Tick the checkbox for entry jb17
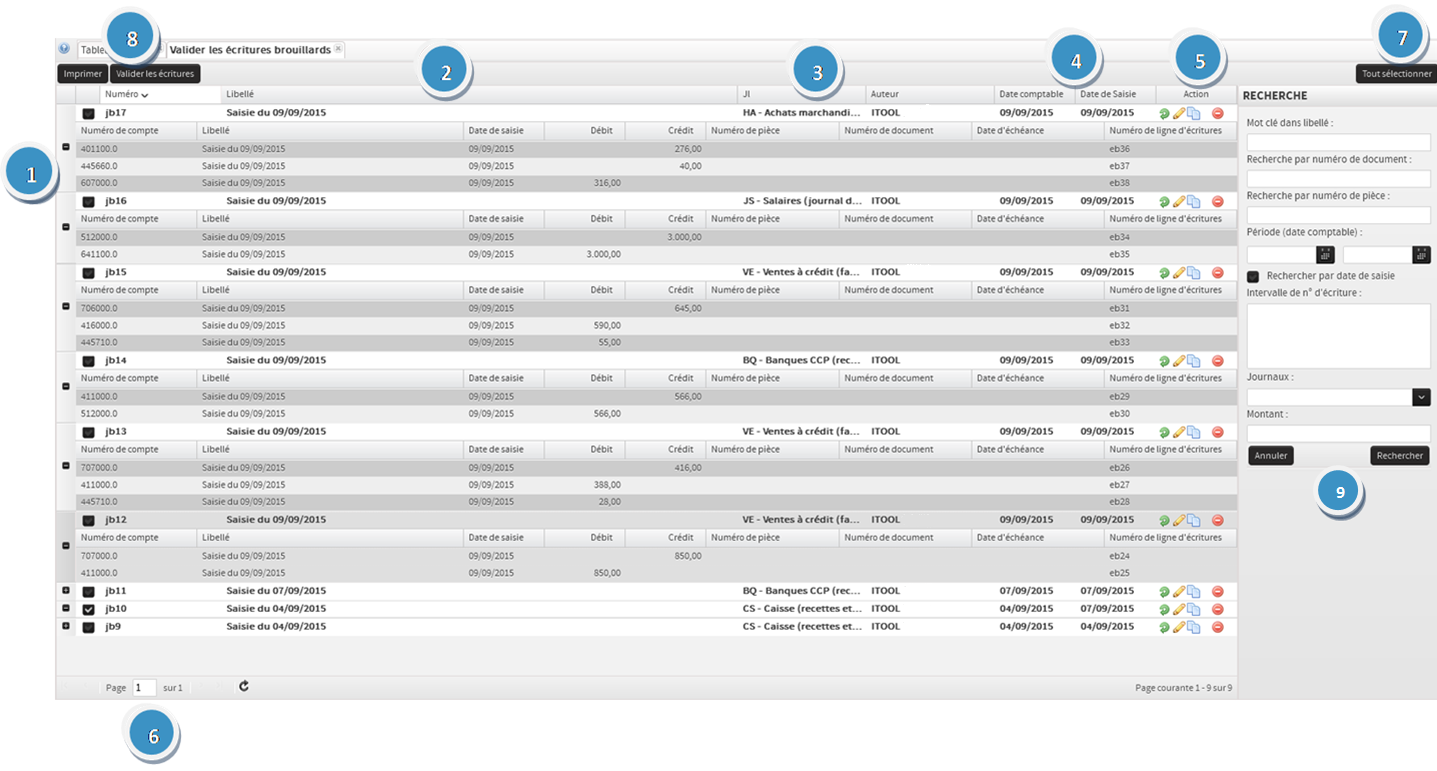The image size is (1437, 771). coord(89,114)
